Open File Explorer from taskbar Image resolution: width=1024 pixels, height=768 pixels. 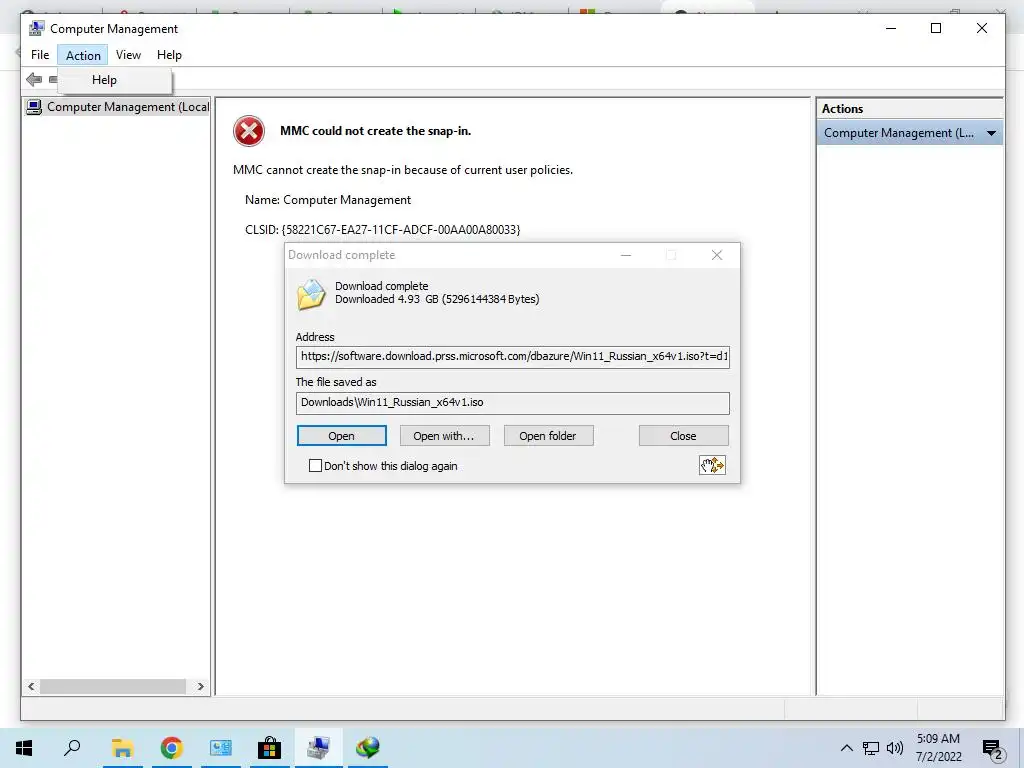(122, 748)
